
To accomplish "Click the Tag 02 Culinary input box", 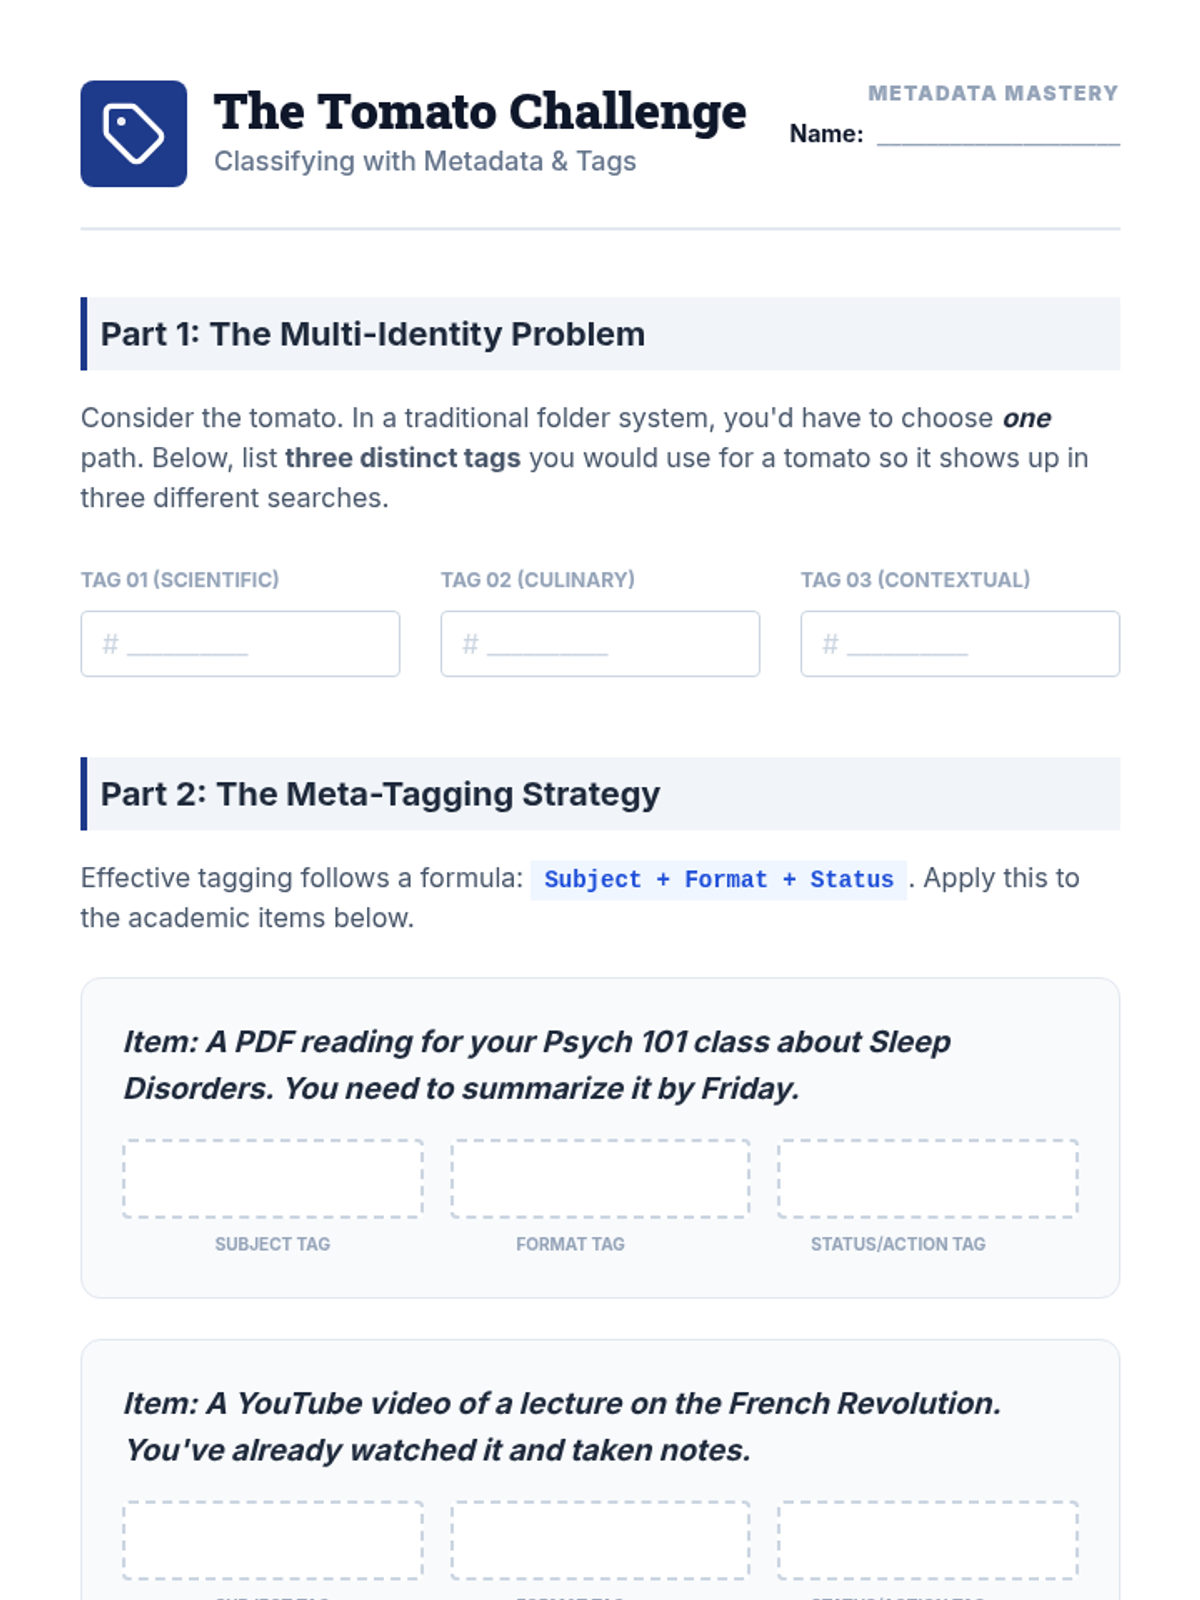I will 600,644.
